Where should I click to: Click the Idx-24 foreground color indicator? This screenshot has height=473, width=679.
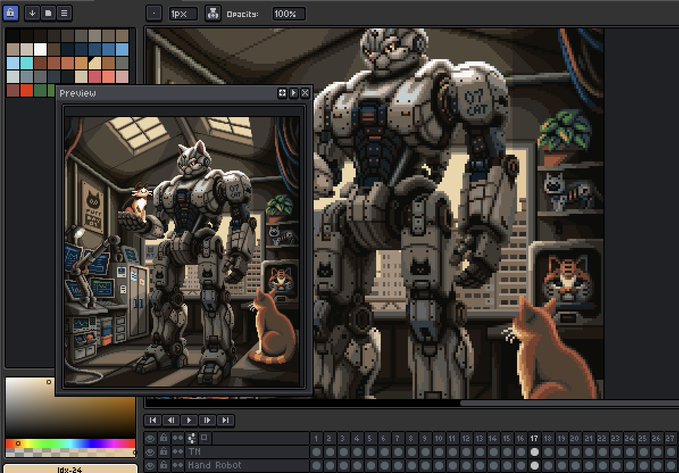pyautogui.click(x=70, y=469)
